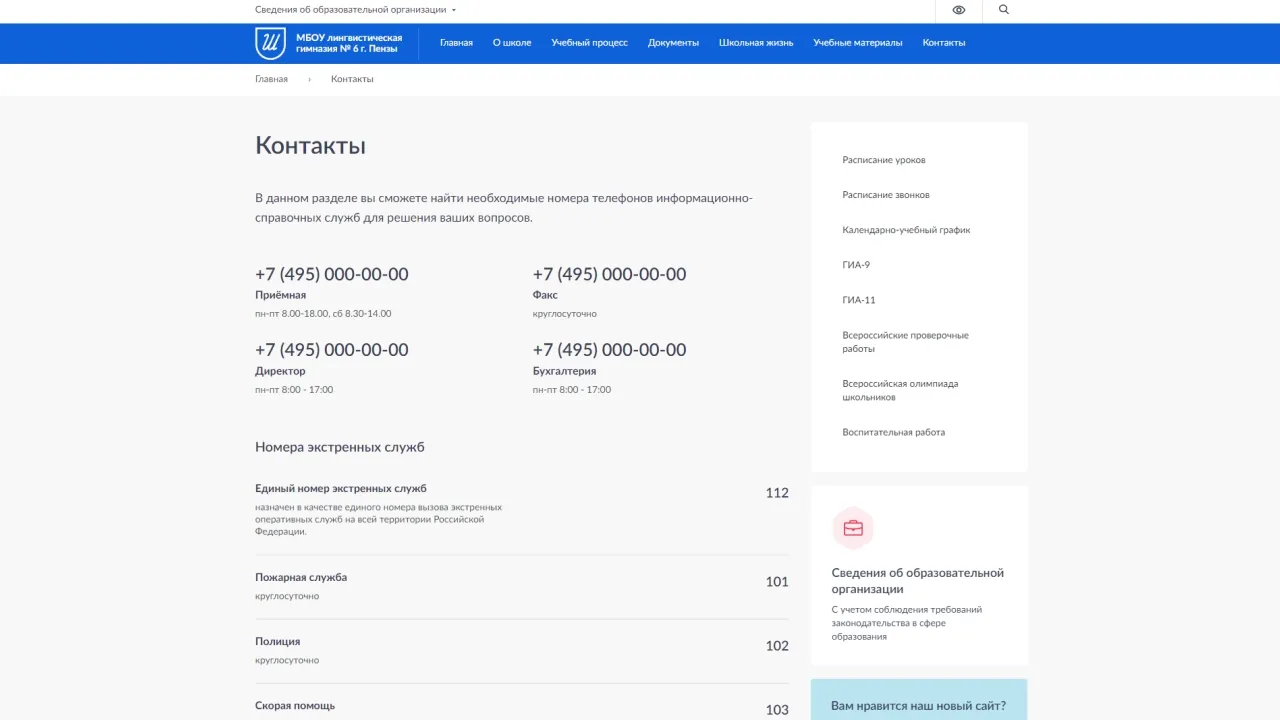Click the 'Скорая помощь' row title

pos(295,706)
